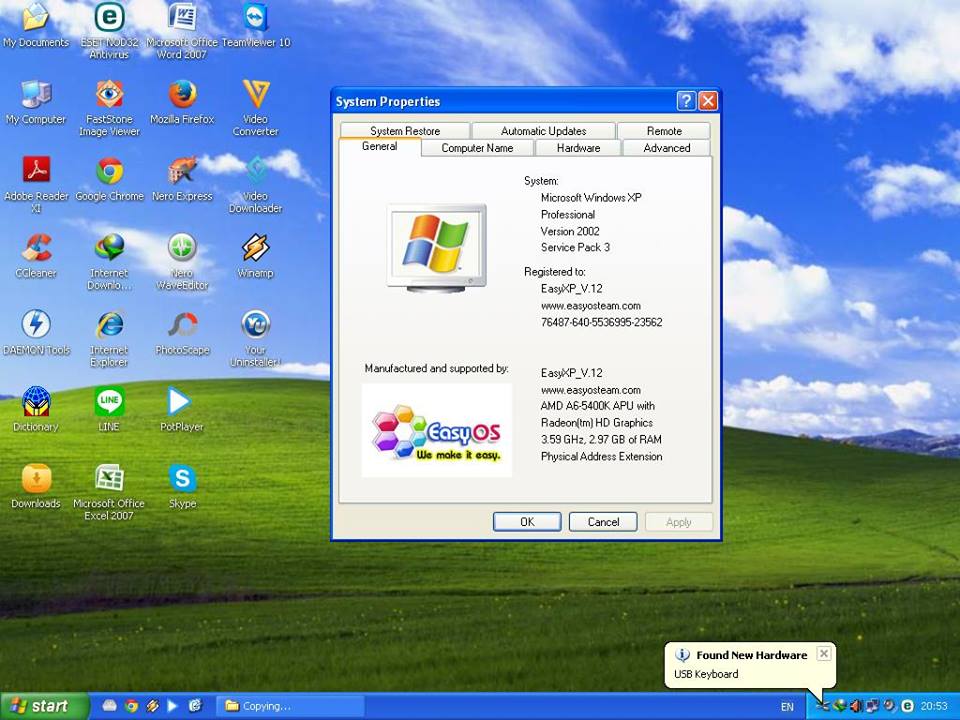The width and height of the screenshot is (960, 720).
Task: Click the ESET tray icon
Action: (907, 706)
